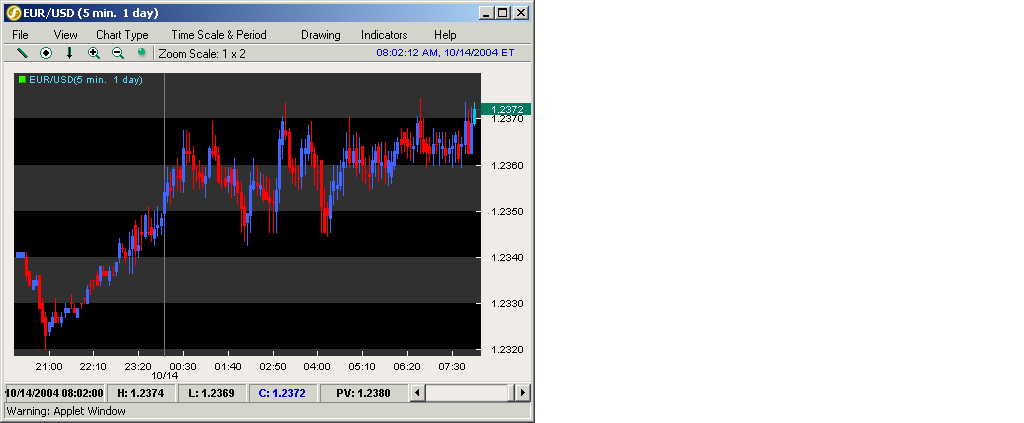This screenshot has width=1024, height=423.
Task: Open the Drawing menu
Action: (321, 35)
